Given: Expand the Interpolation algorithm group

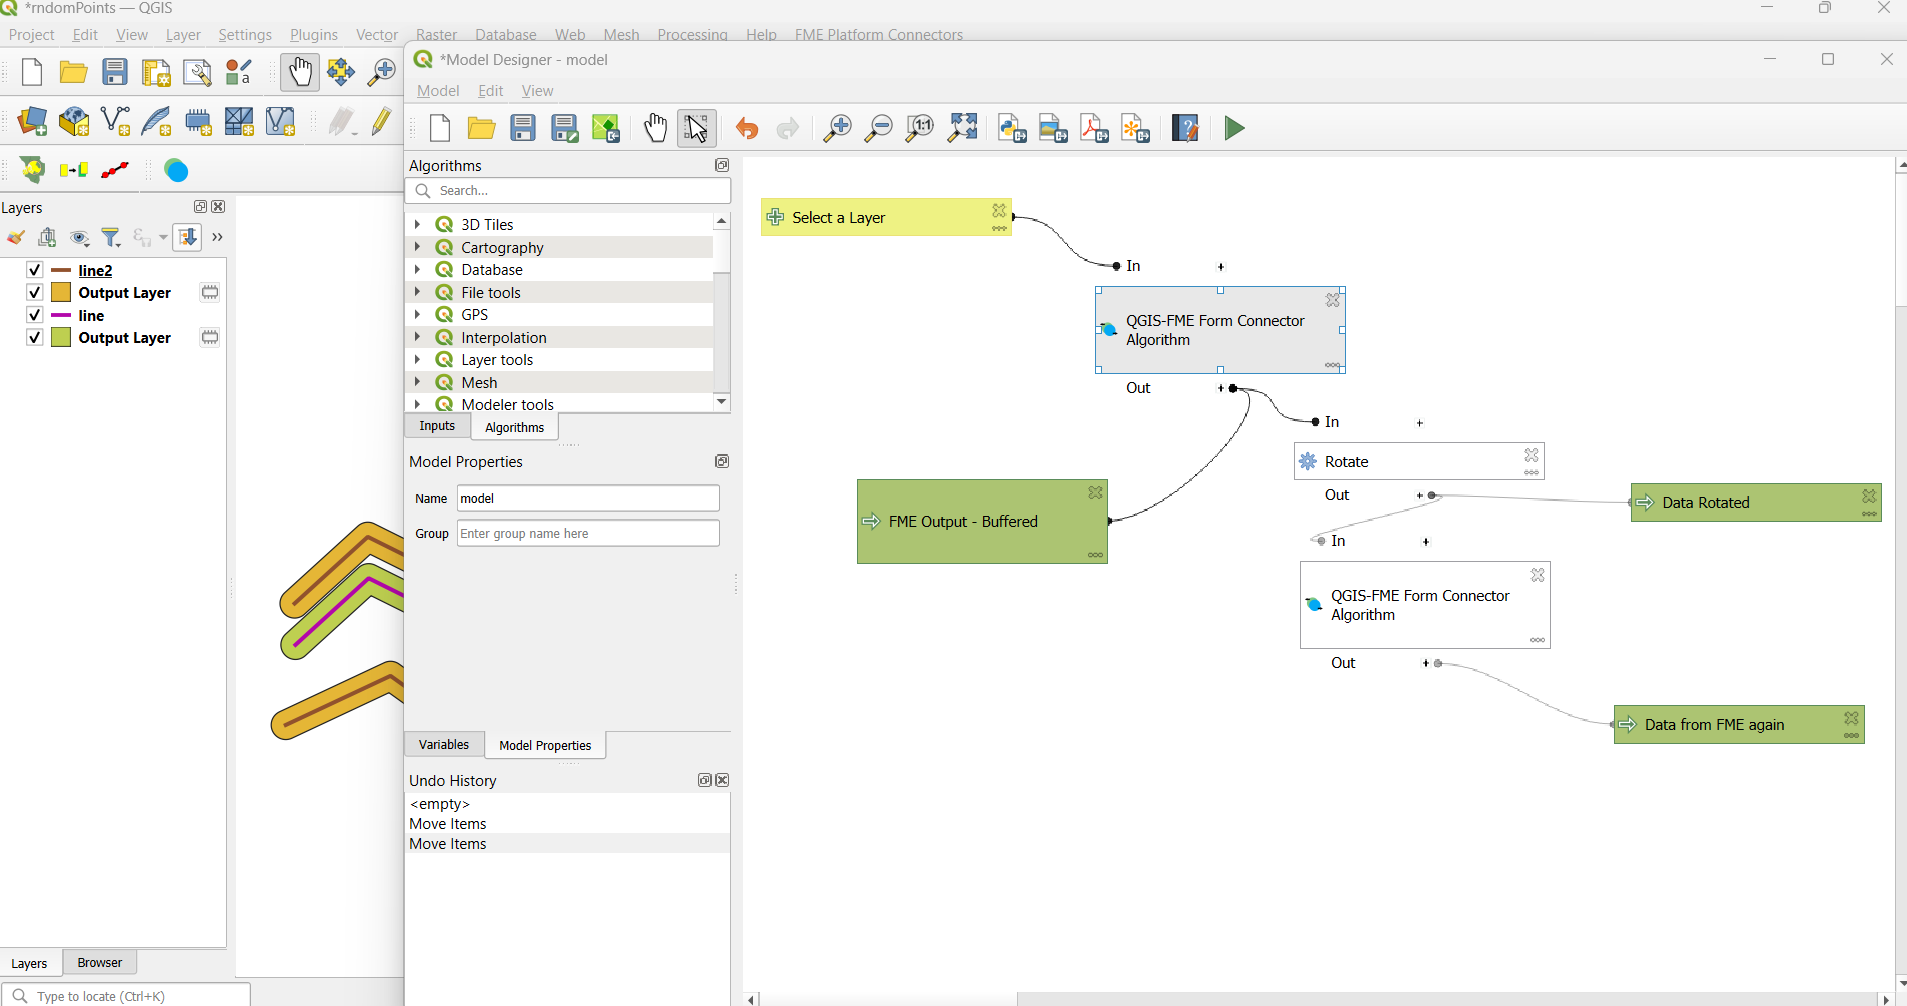Looking at the screenshot, I should pos(418,337).
